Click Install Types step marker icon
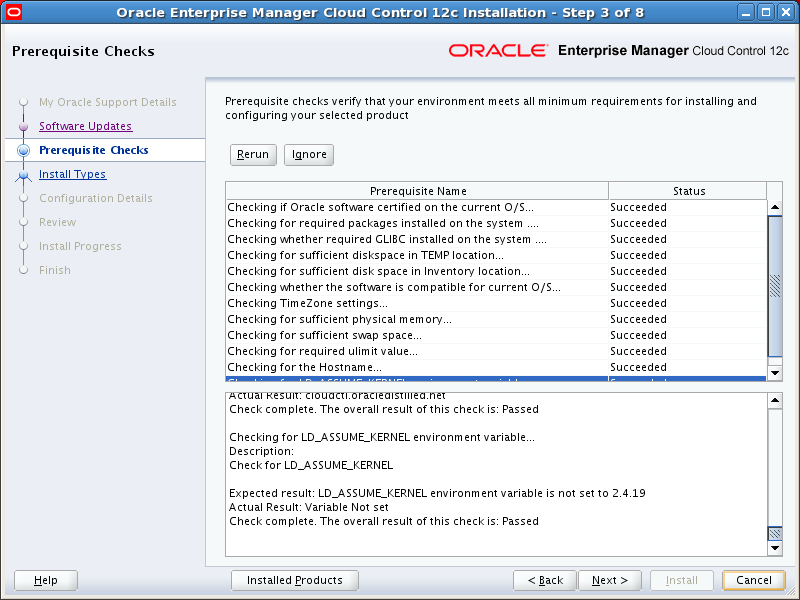This screenshot has width=800, height=600. [23, 176]
